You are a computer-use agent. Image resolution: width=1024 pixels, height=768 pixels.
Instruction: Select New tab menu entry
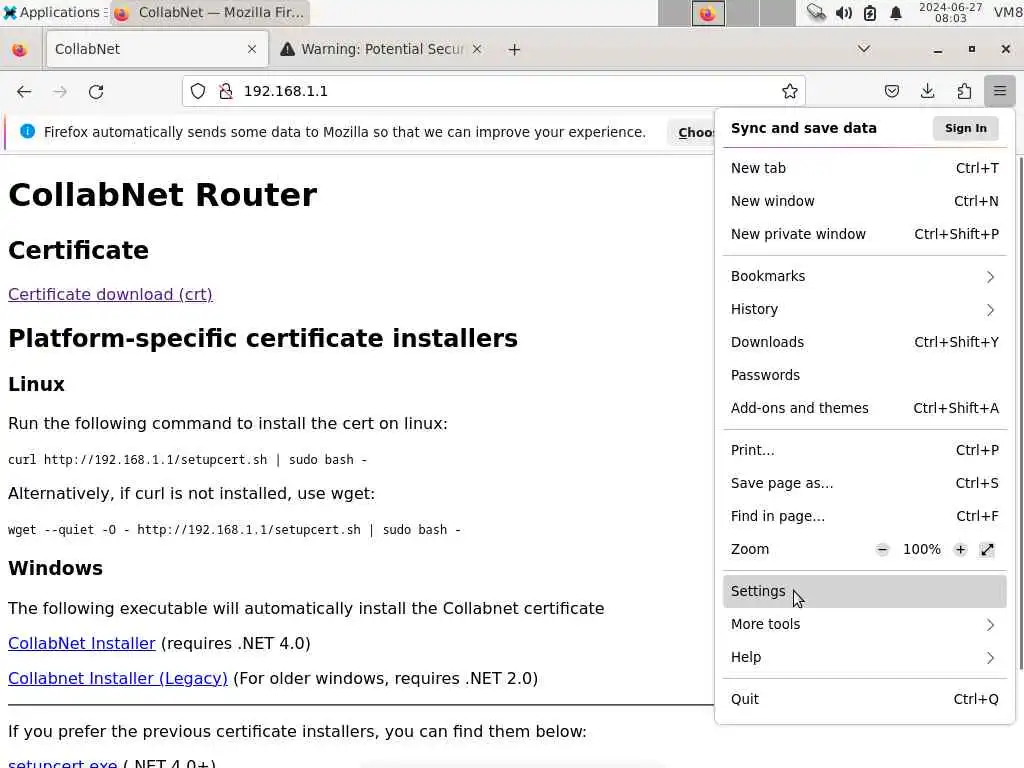coord(864,168)
